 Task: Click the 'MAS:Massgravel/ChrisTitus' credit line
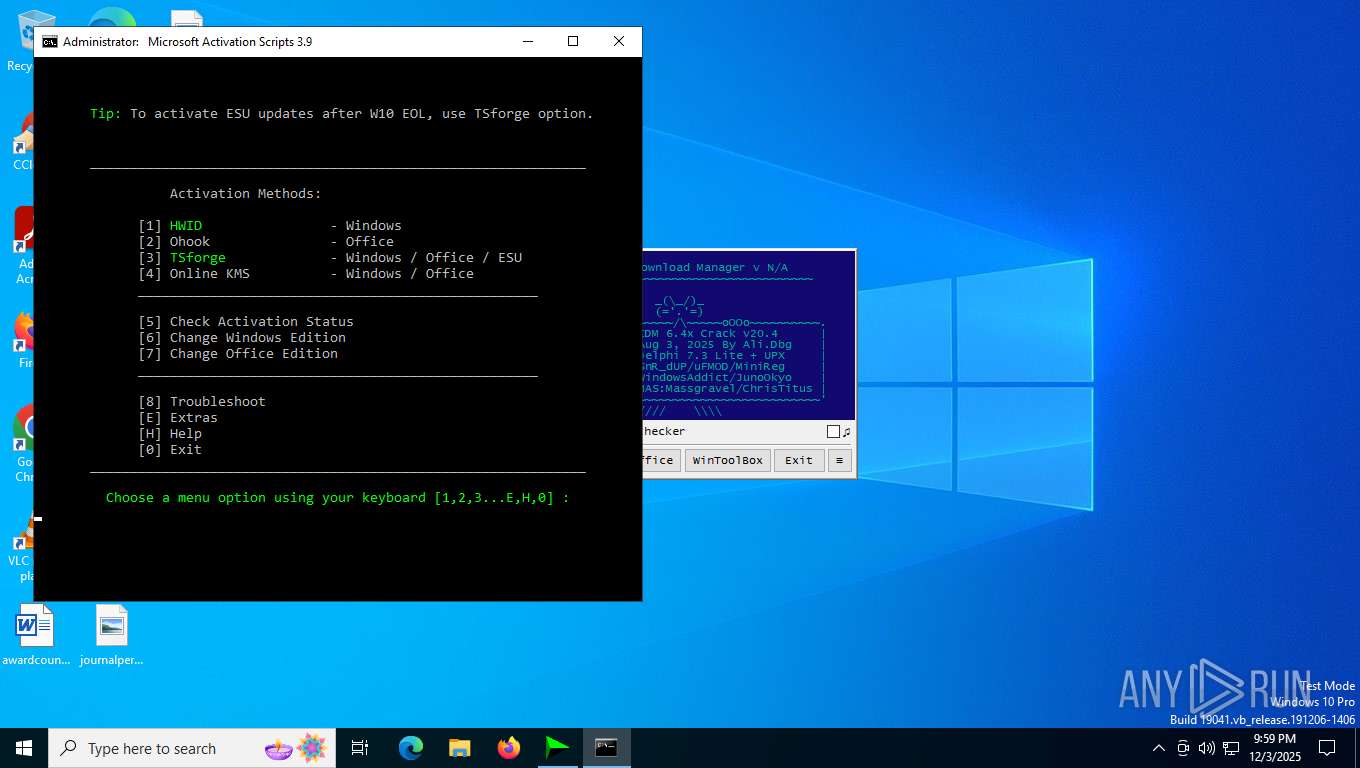tap(730, 388)
